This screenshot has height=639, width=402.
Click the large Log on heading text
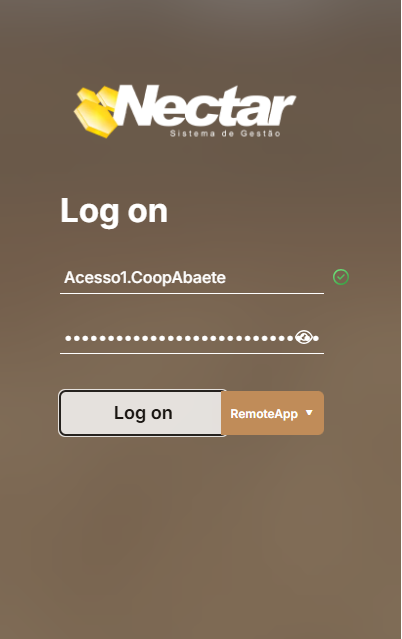114,212
